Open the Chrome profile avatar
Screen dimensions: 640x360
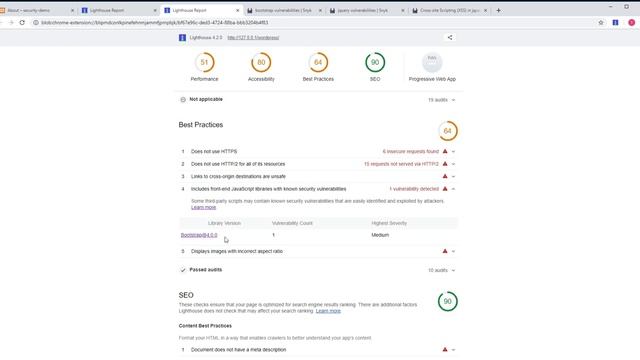click(631, 23)
